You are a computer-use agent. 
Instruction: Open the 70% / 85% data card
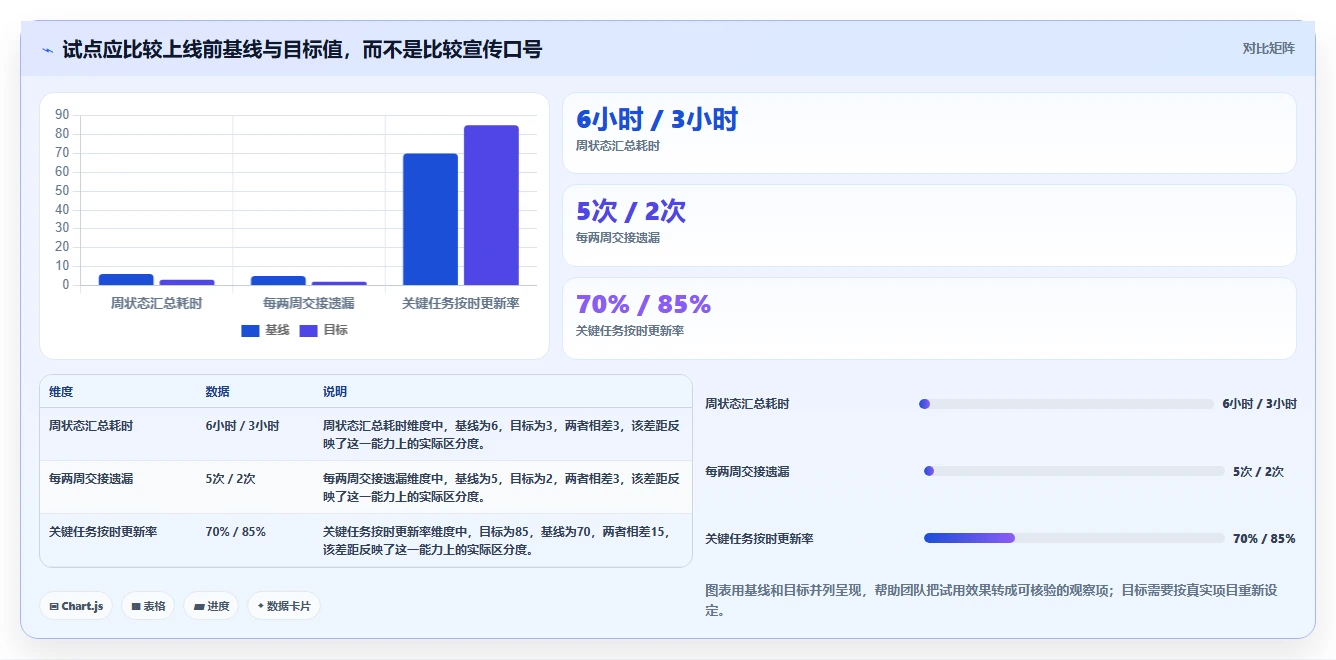click(929, 318)
